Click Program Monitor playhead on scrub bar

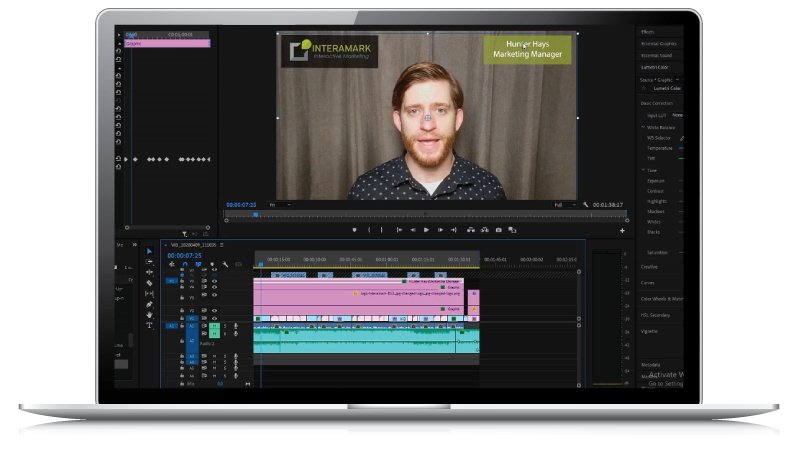[x=256, y=215]
